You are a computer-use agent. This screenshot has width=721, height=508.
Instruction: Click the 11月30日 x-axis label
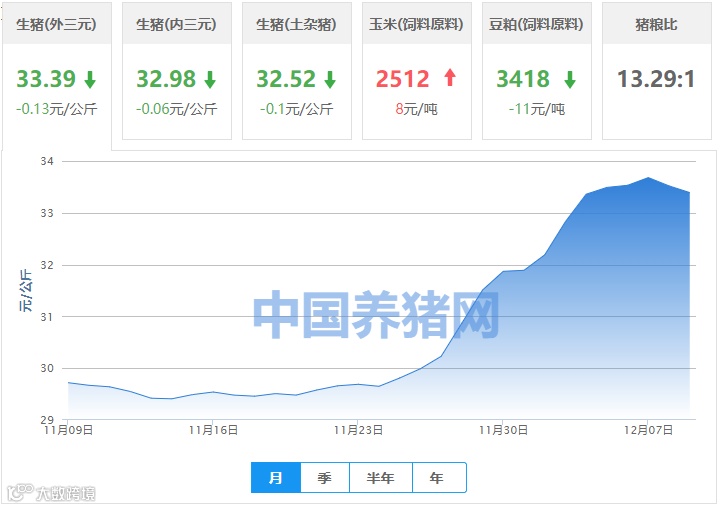503,430
